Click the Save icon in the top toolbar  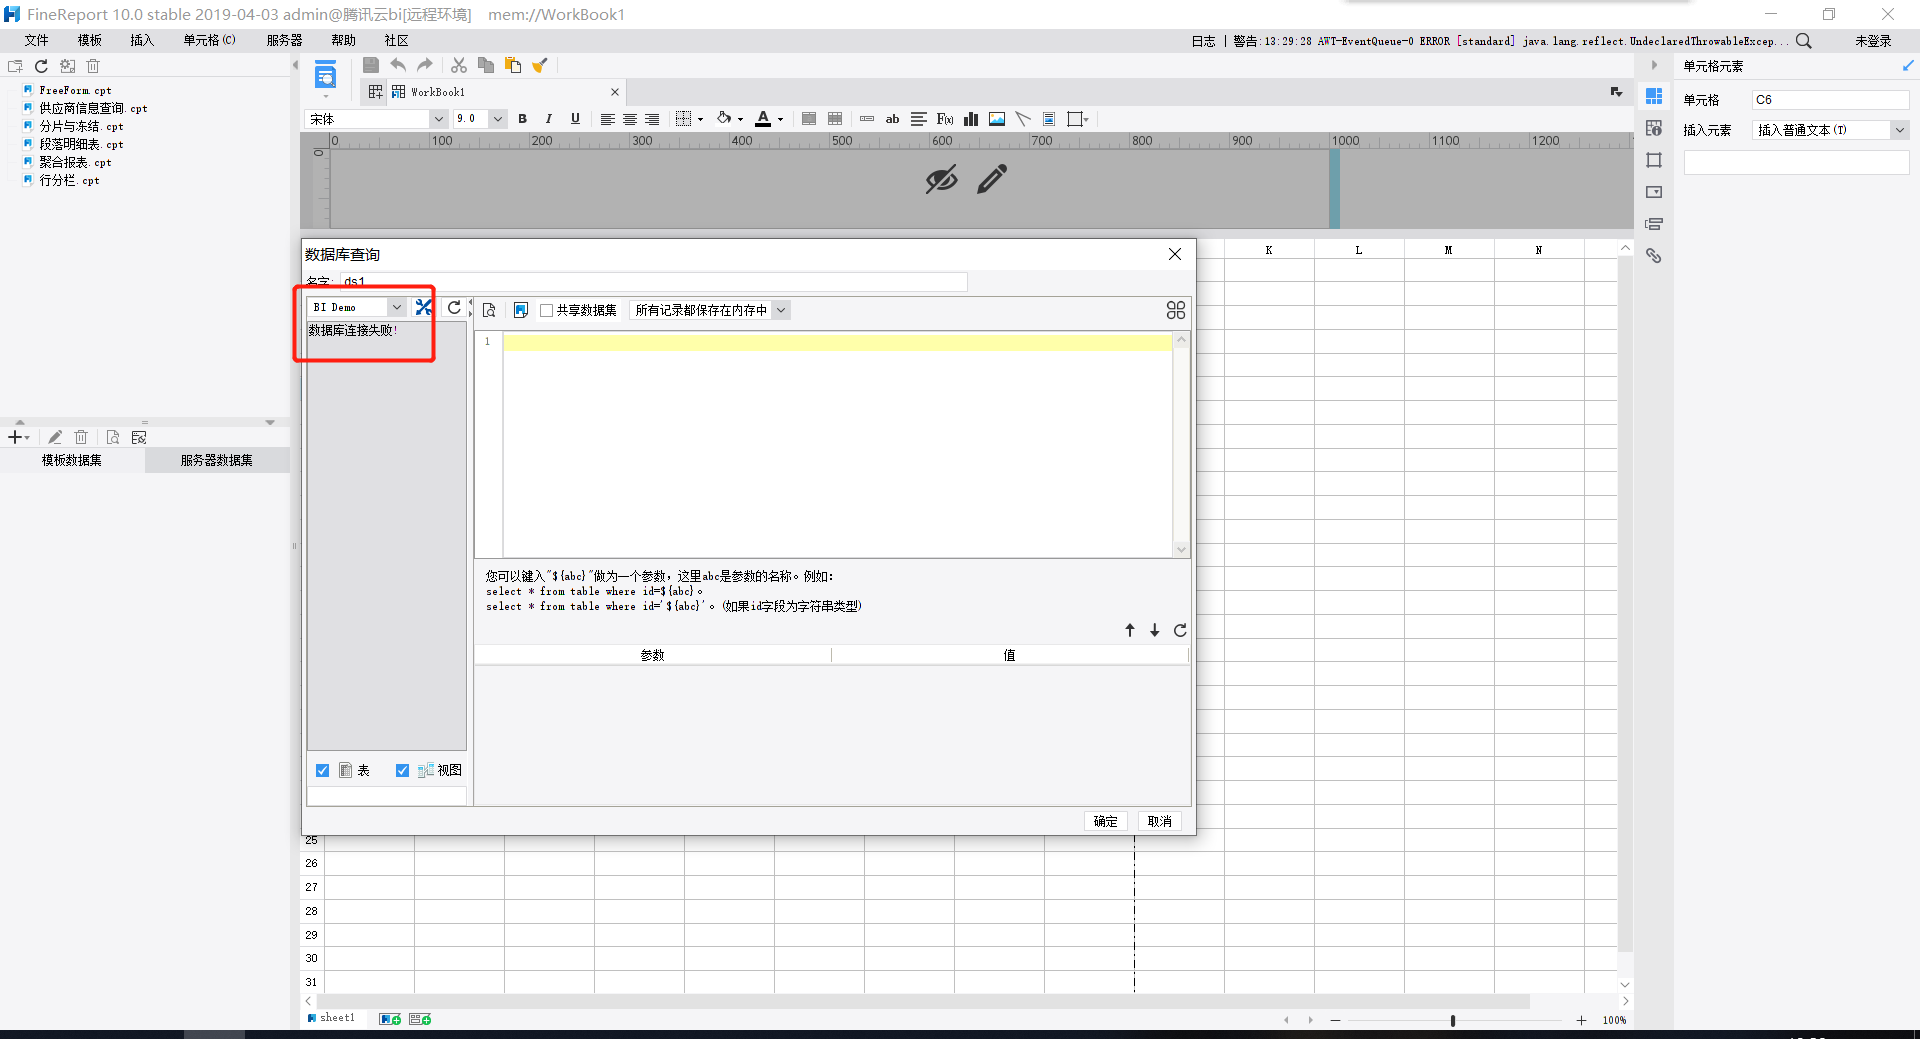coord(371,65)
